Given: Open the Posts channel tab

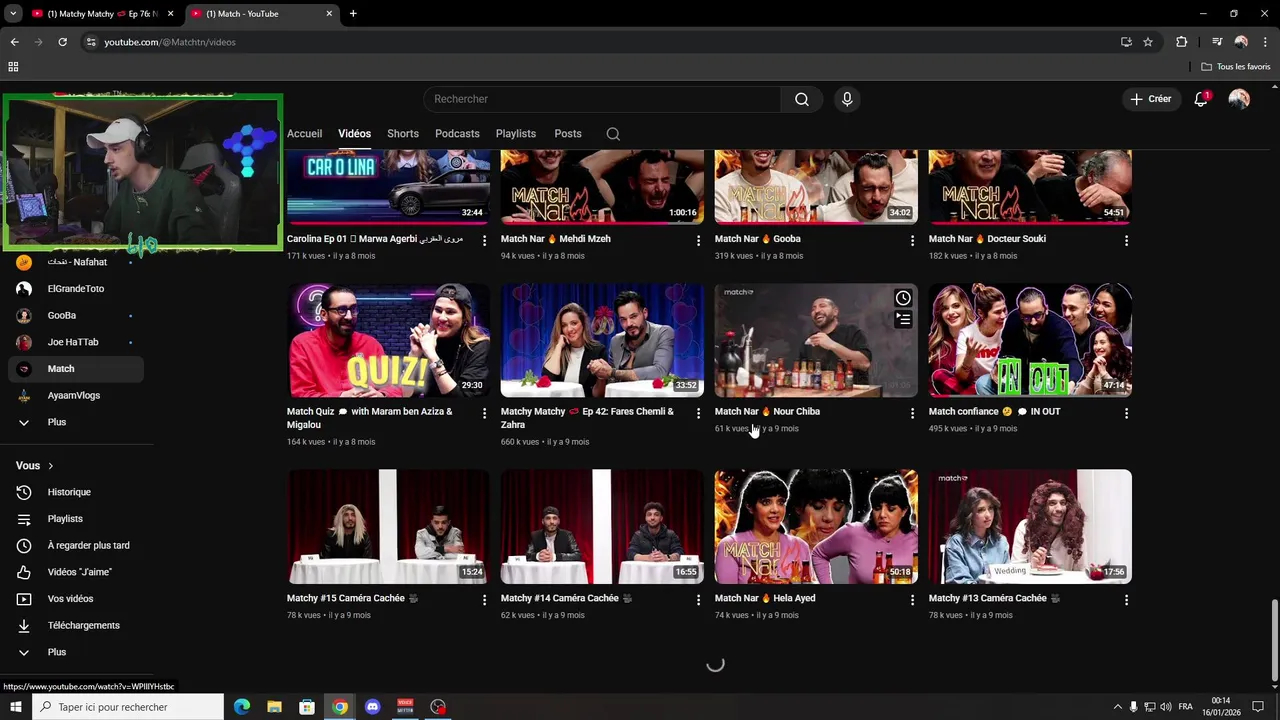Looking at the screenshot, I should tap(568, 134).
